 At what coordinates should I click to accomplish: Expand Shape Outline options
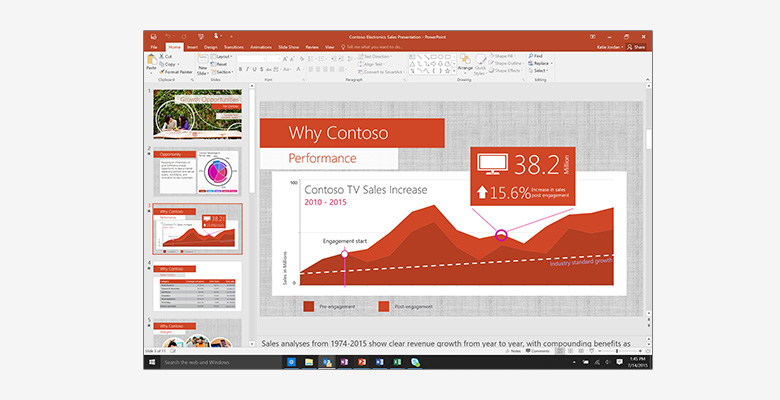tap(505, 63)
